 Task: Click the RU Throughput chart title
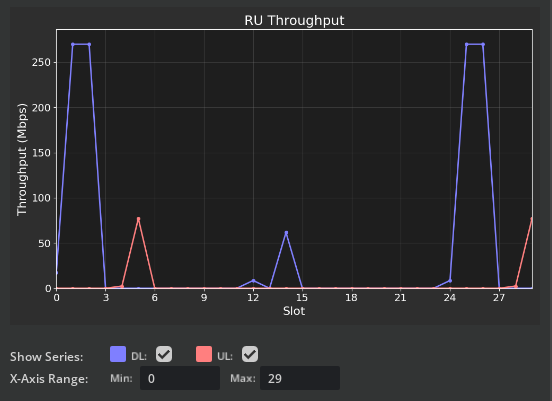pos(294,20)
